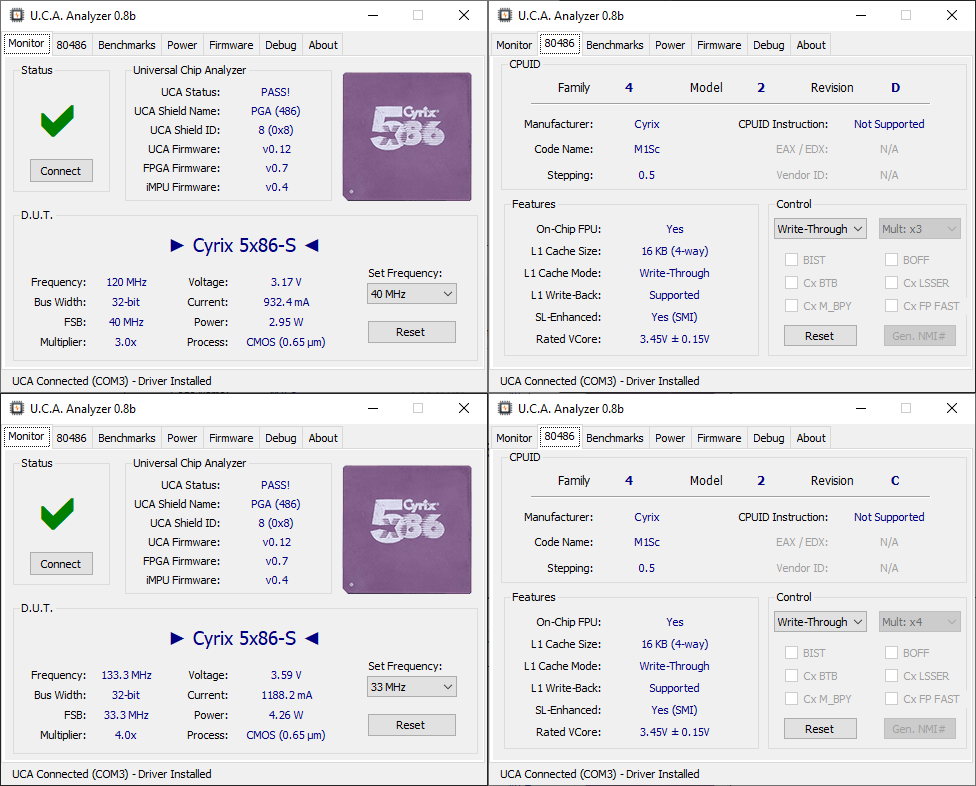976x786 pixels.
Task: Click the Connect button in the 133.3 MHz window
Action: tap(61, 563)
